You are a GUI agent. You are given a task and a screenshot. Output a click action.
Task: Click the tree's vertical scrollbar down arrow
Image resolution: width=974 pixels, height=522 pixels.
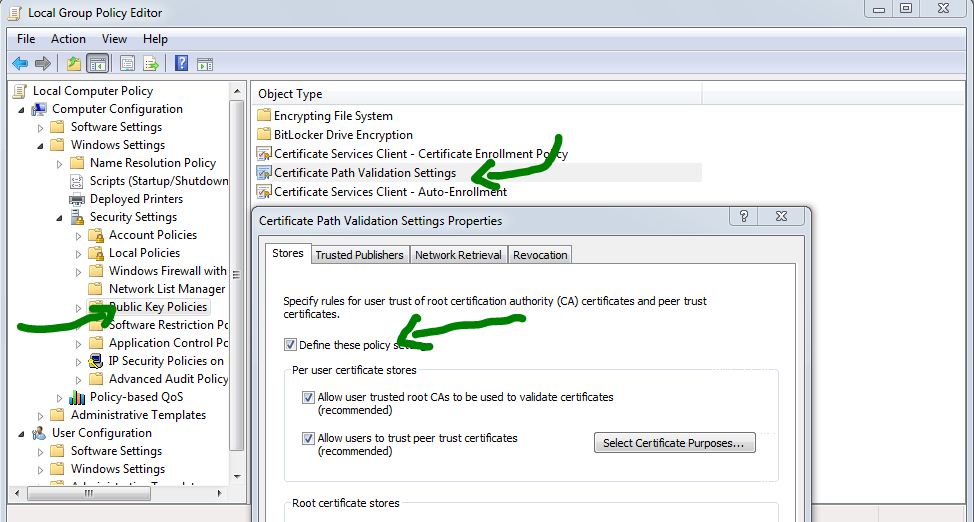point(237,477)
